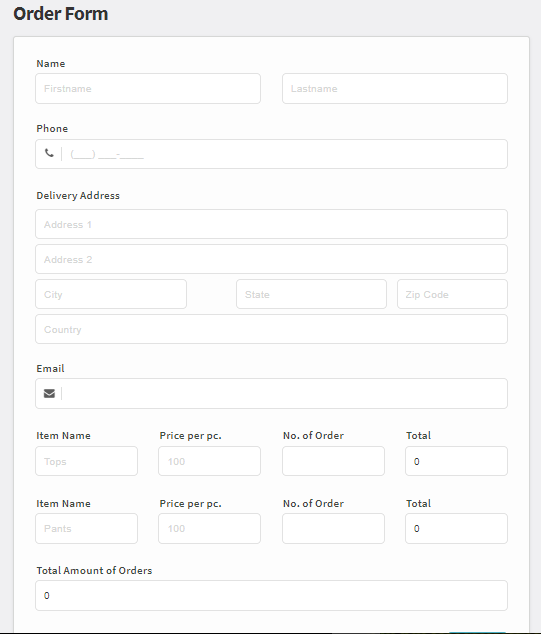Click Price per pc. field for Tops
The width and height of the screenshot is (541, 634).
(209, 461)
